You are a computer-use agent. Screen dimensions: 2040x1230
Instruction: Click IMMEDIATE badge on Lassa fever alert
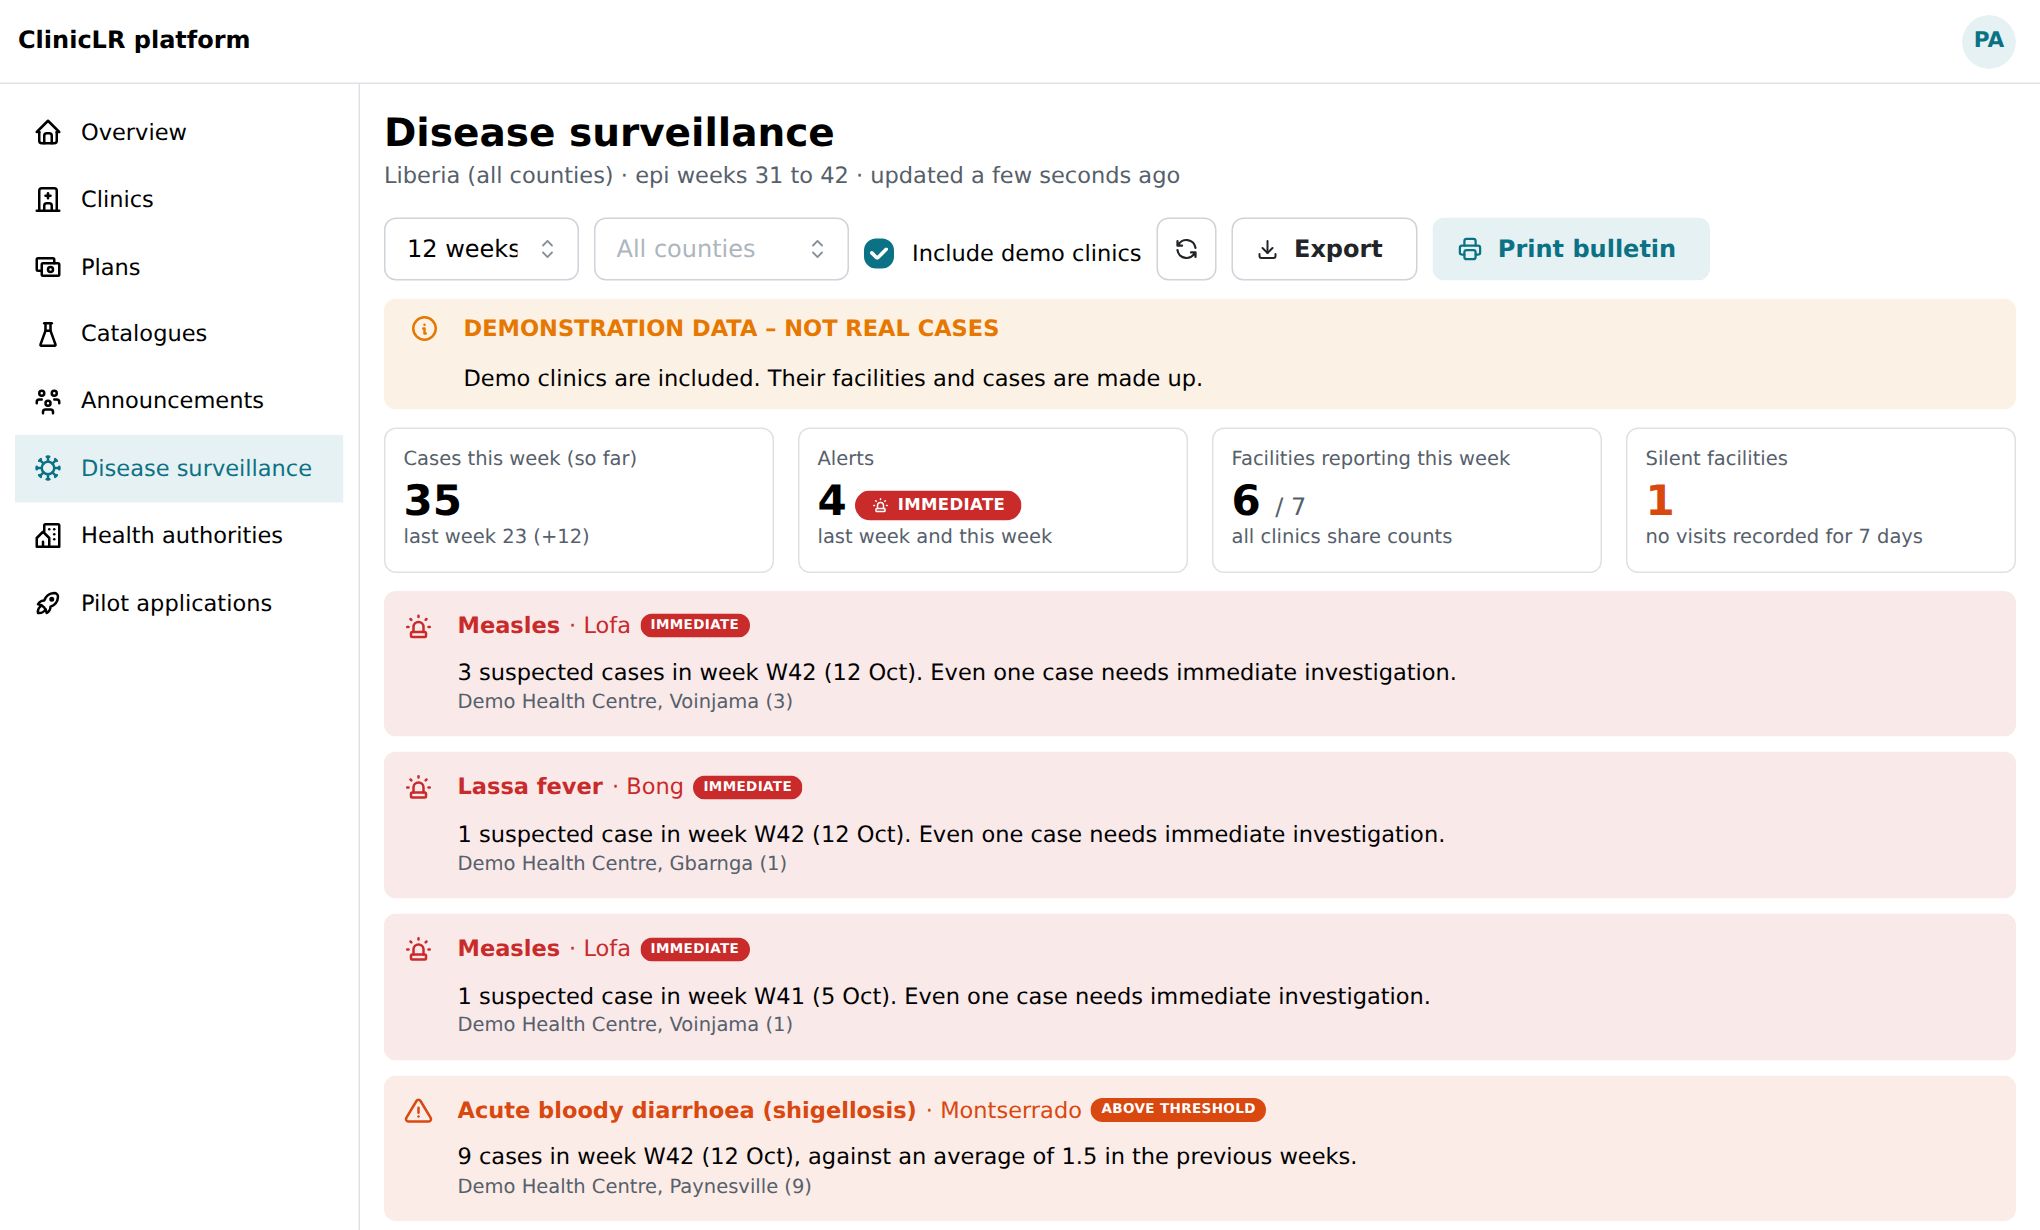click(x=747, y=787)
